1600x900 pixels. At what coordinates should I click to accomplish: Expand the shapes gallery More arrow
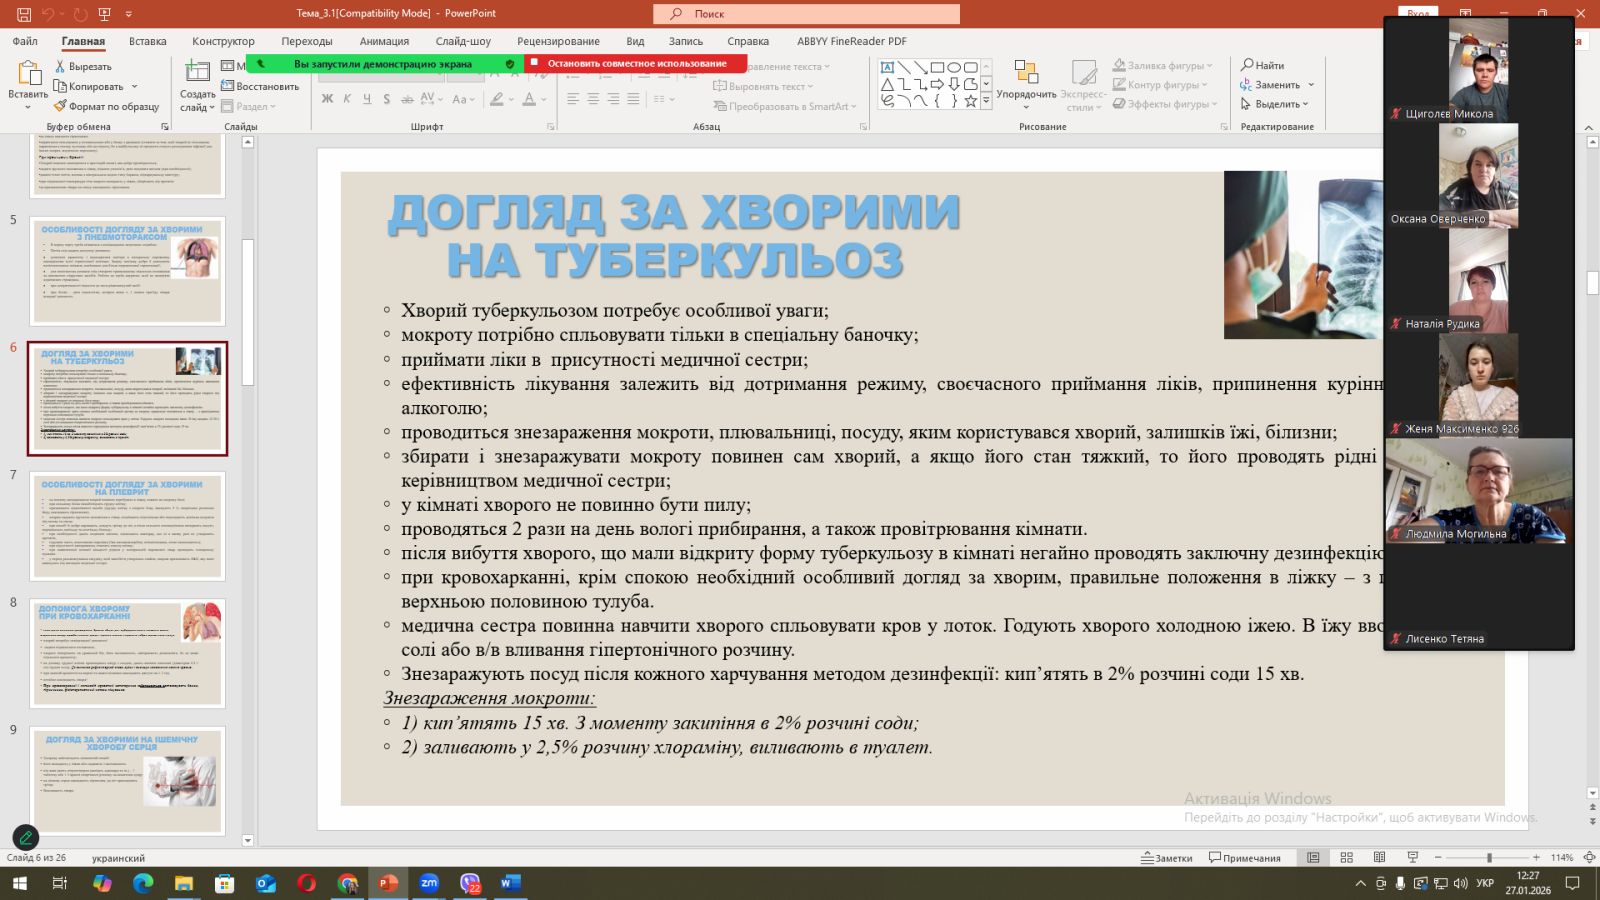click(987, 101)
